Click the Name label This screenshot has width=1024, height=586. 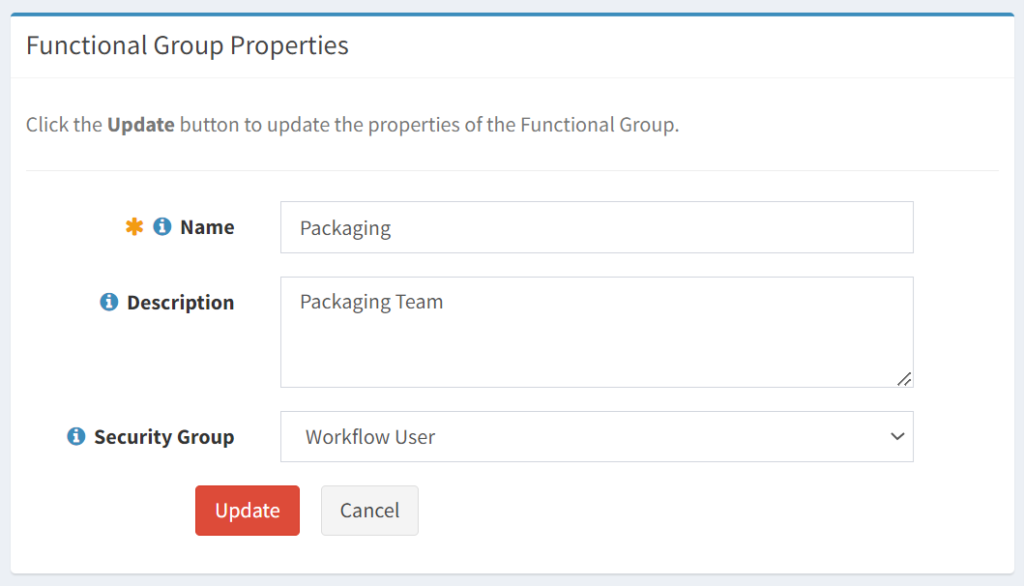pos(207,227)
